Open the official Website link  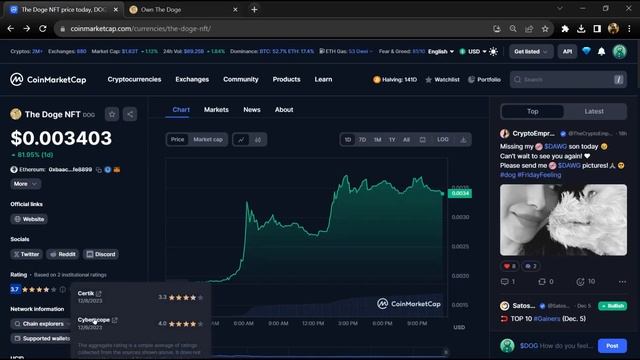coord(29,219)
